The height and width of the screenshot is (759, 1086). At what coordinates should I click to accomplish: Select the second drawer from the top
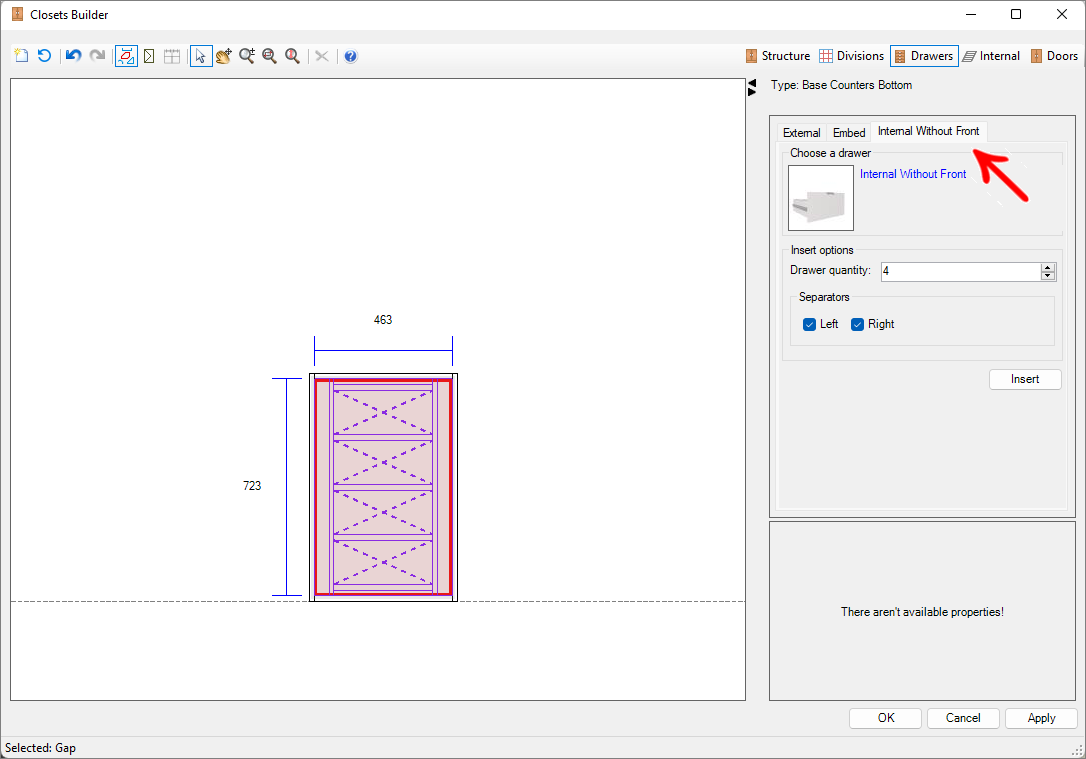coord(383,463)
